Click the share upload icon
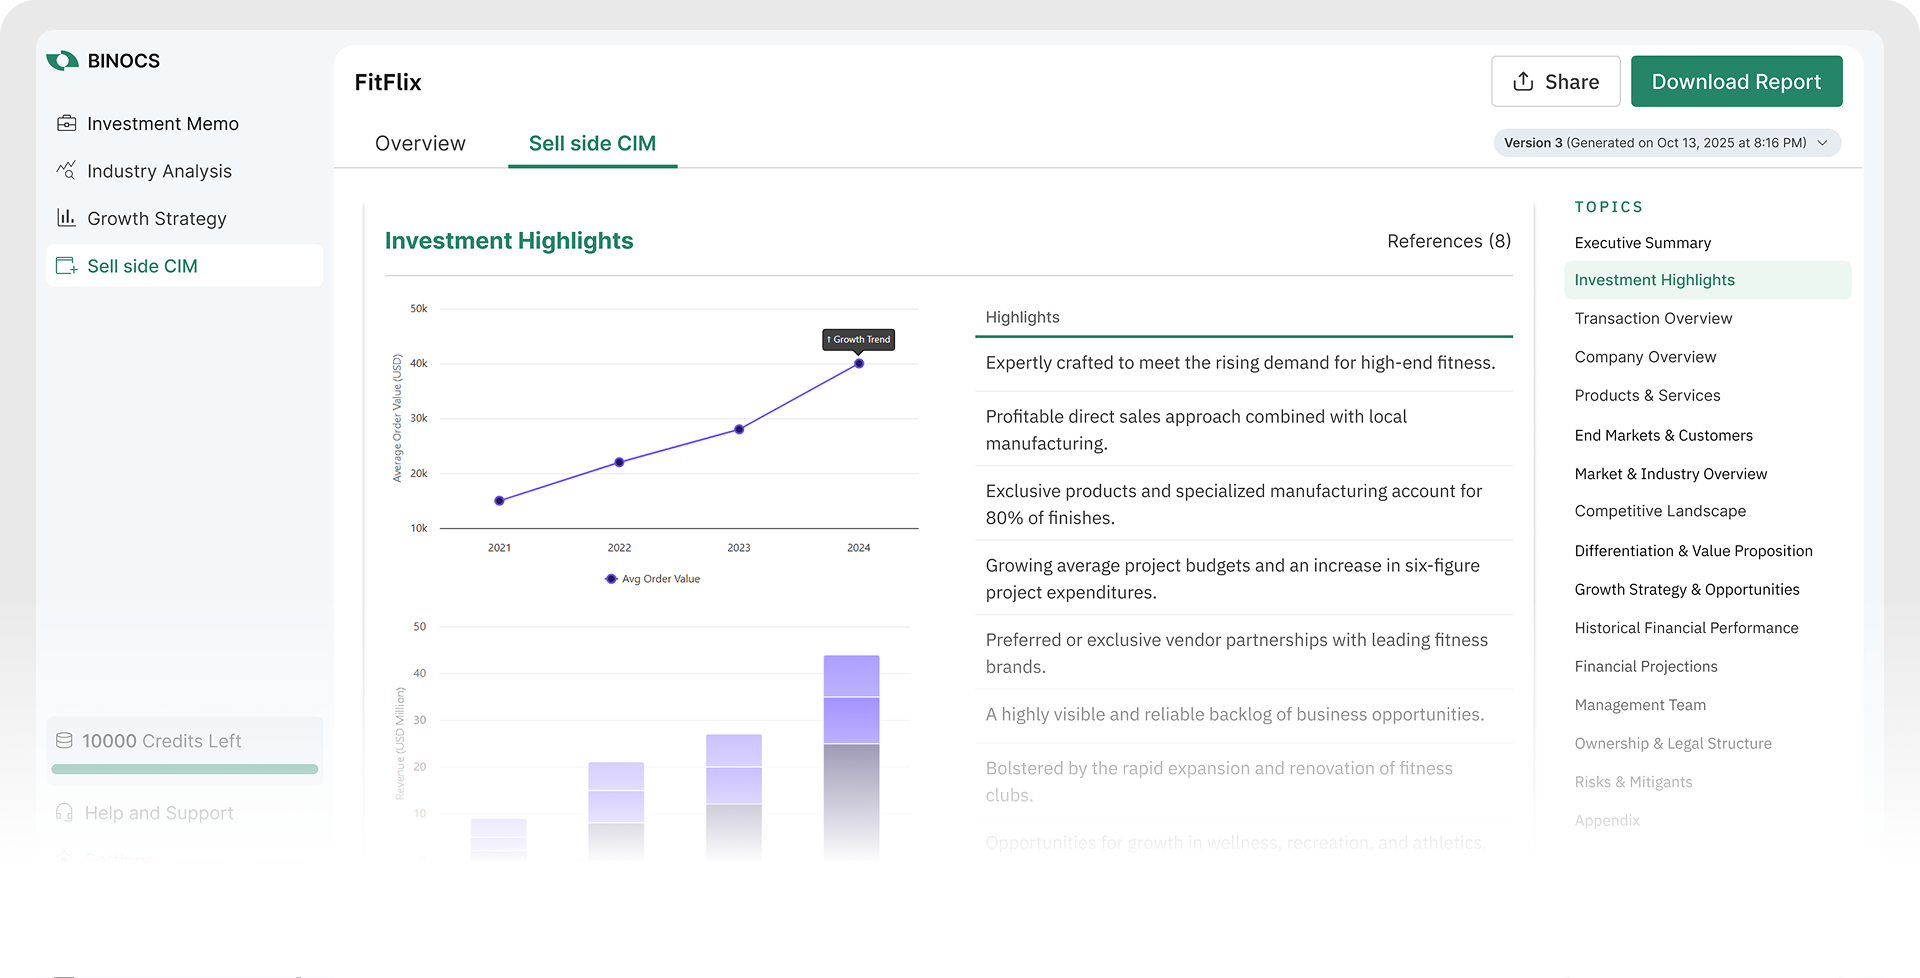Screen dimensions: 1920x978 pyautogui.click(x=1523, y=82)
